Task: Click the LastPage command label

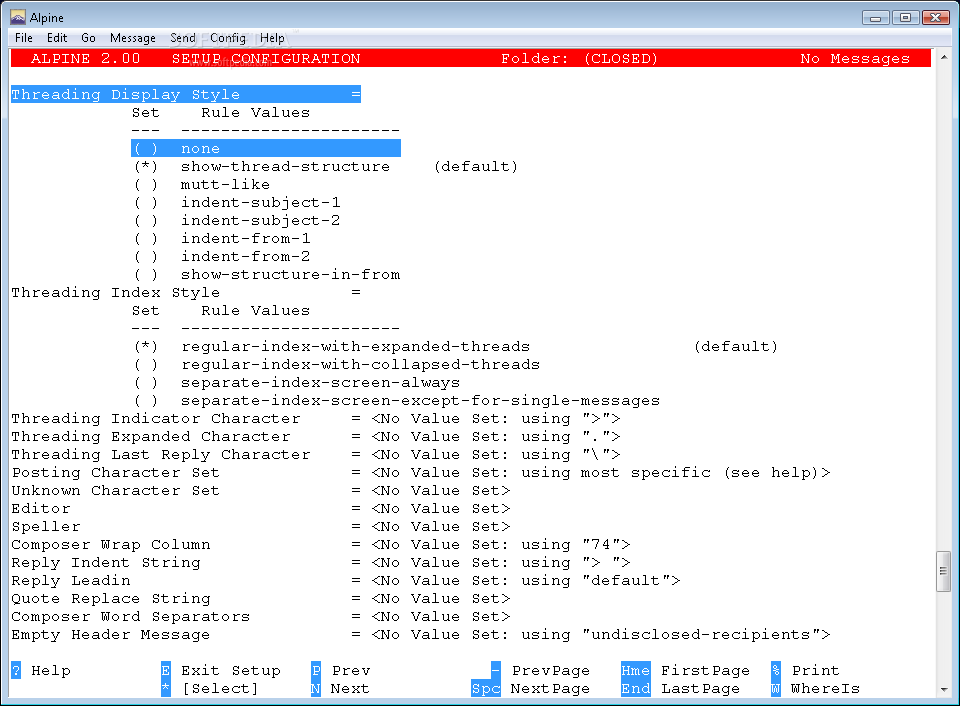Action: click(700, 689)
